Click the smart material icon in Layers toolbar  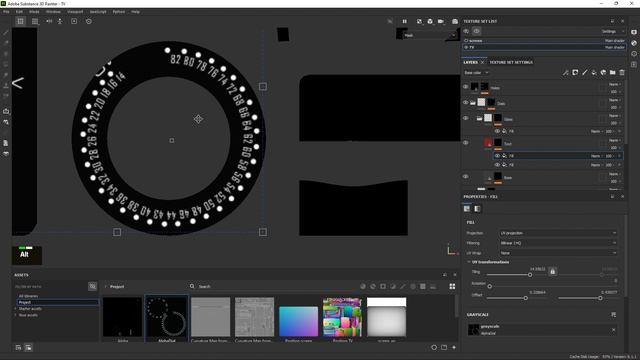[x=603, y=73]
